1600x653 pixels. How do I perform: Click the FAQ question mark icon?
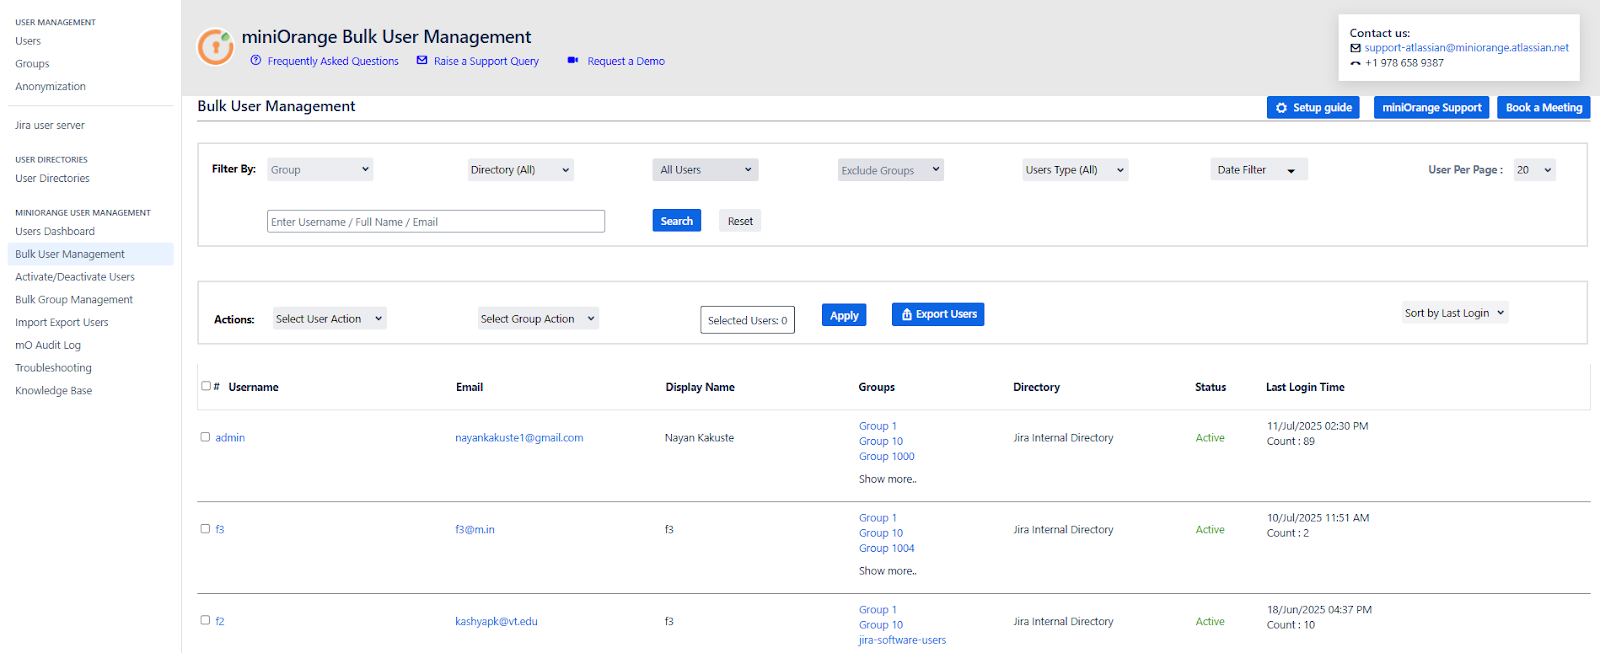pos(256,61)
